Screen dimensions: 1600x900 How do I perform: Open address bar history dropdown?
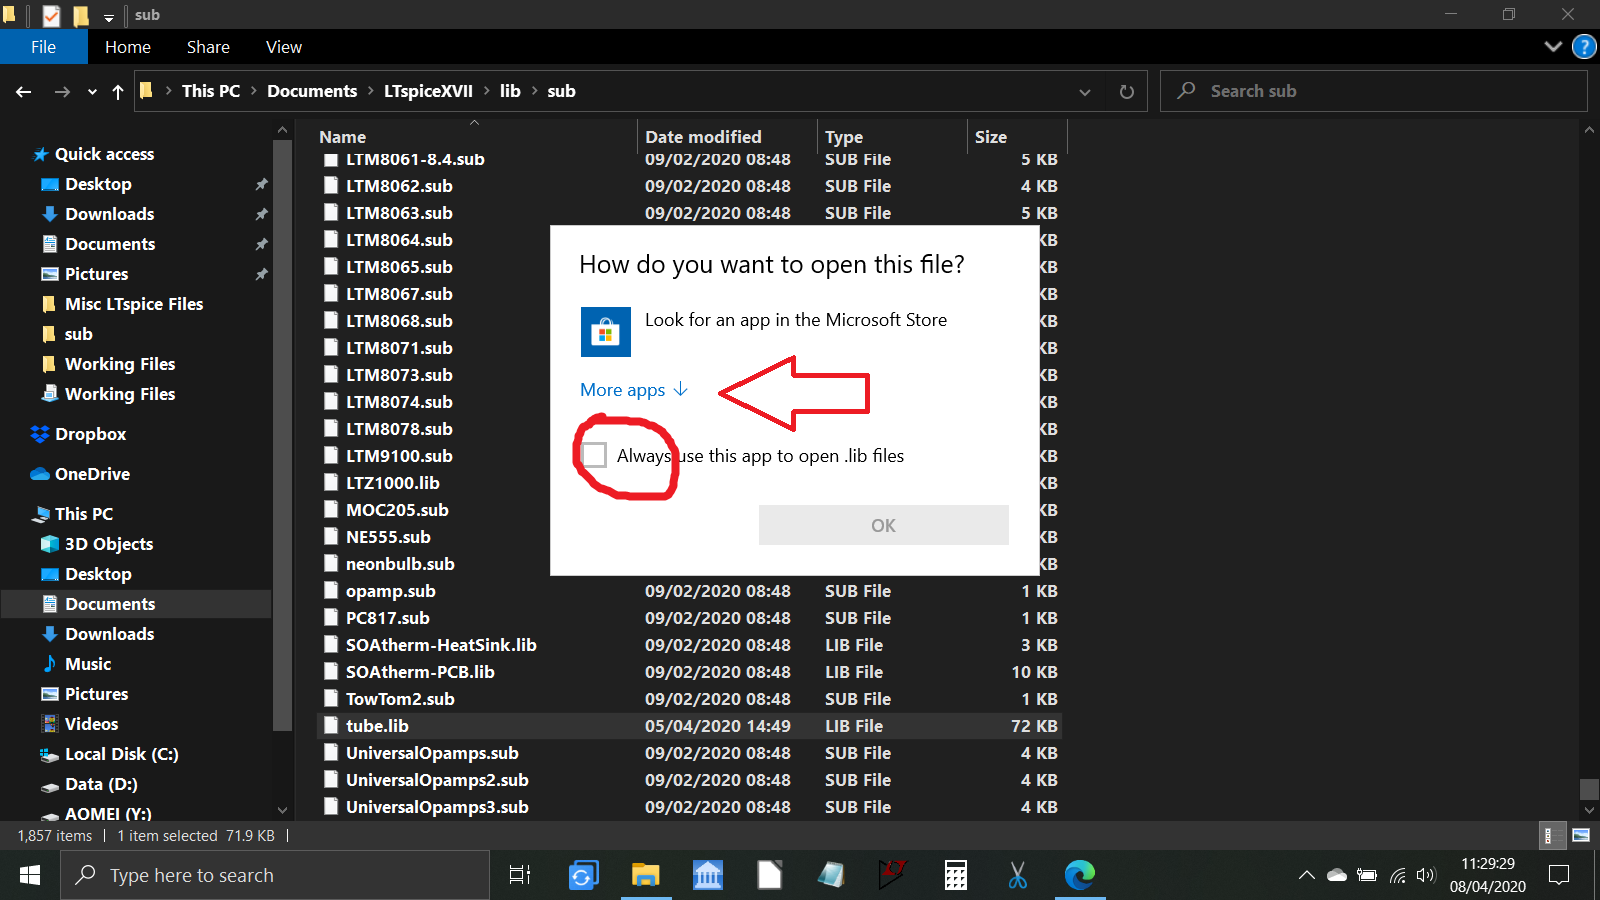point(1085,92)
